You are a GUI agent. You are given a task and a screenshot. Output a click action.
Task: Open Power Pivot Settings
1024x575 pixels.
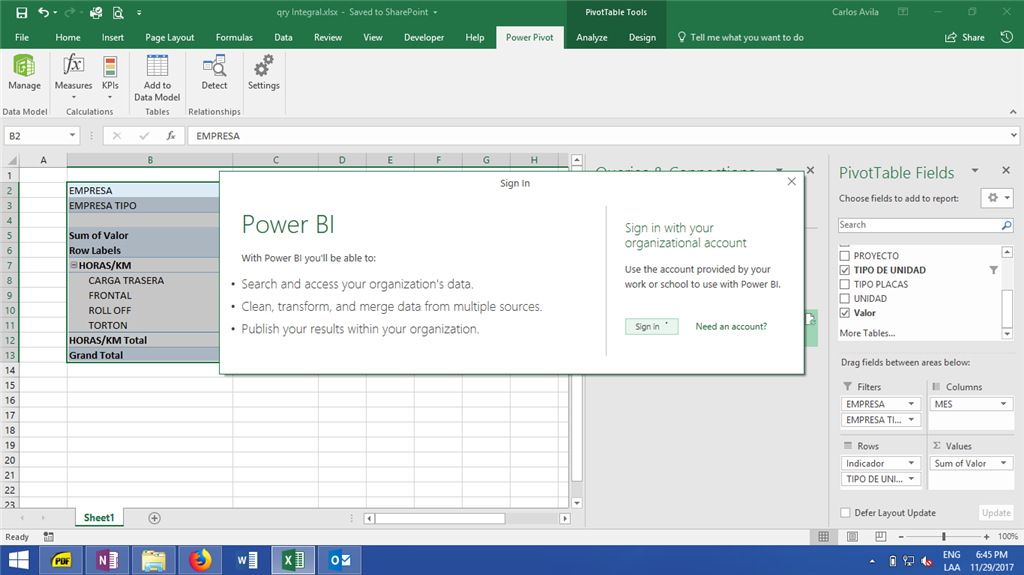click(263, 73)
